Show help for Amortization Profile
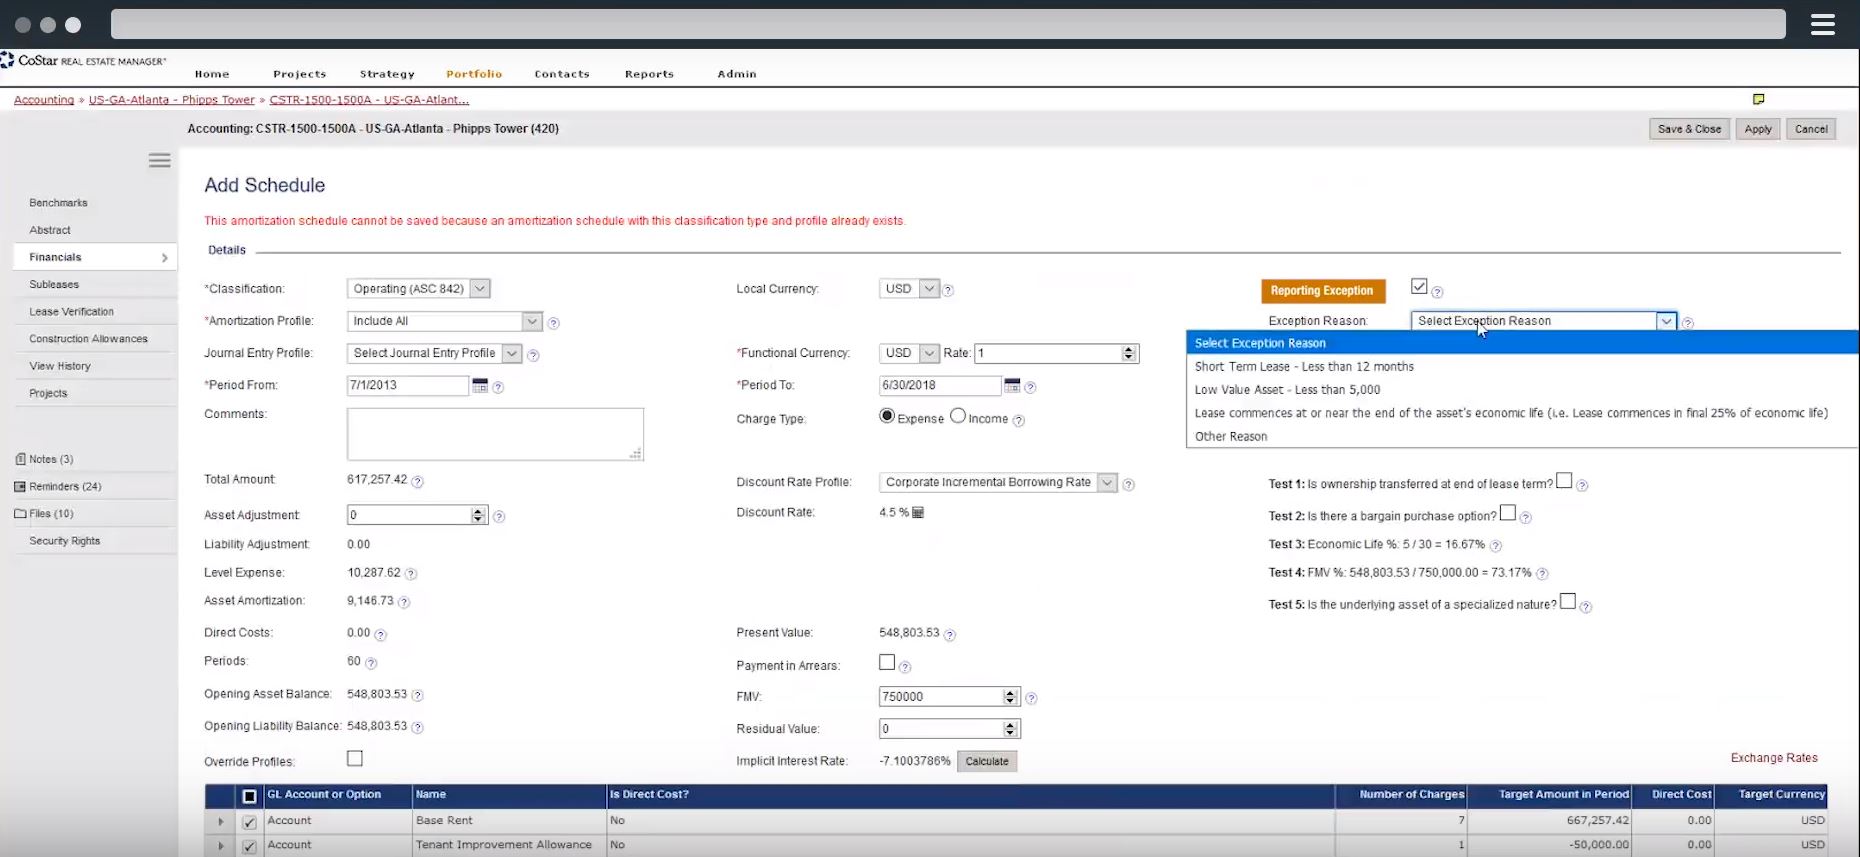This screenshot has height=857, width=1860. coord(554,323)
